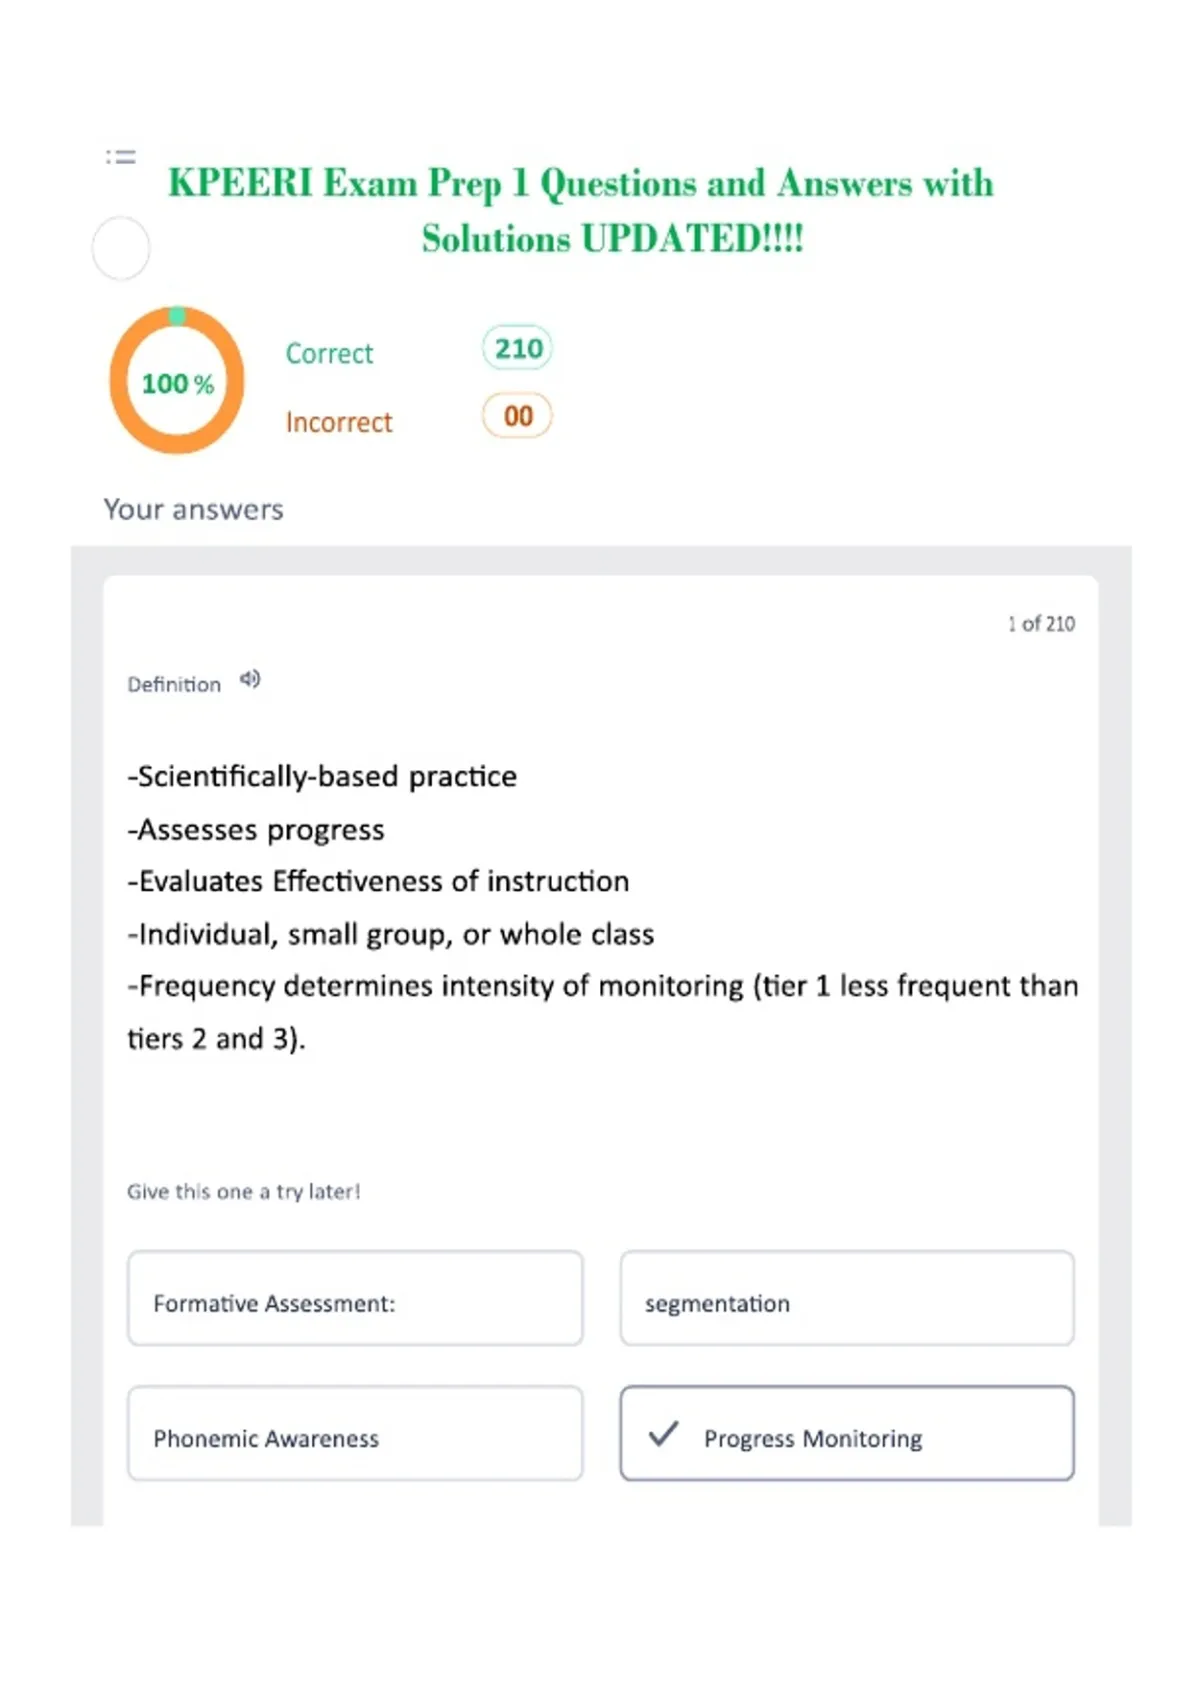Click the 00 incorrect count badge
1200x1700 pixels.
517,416
